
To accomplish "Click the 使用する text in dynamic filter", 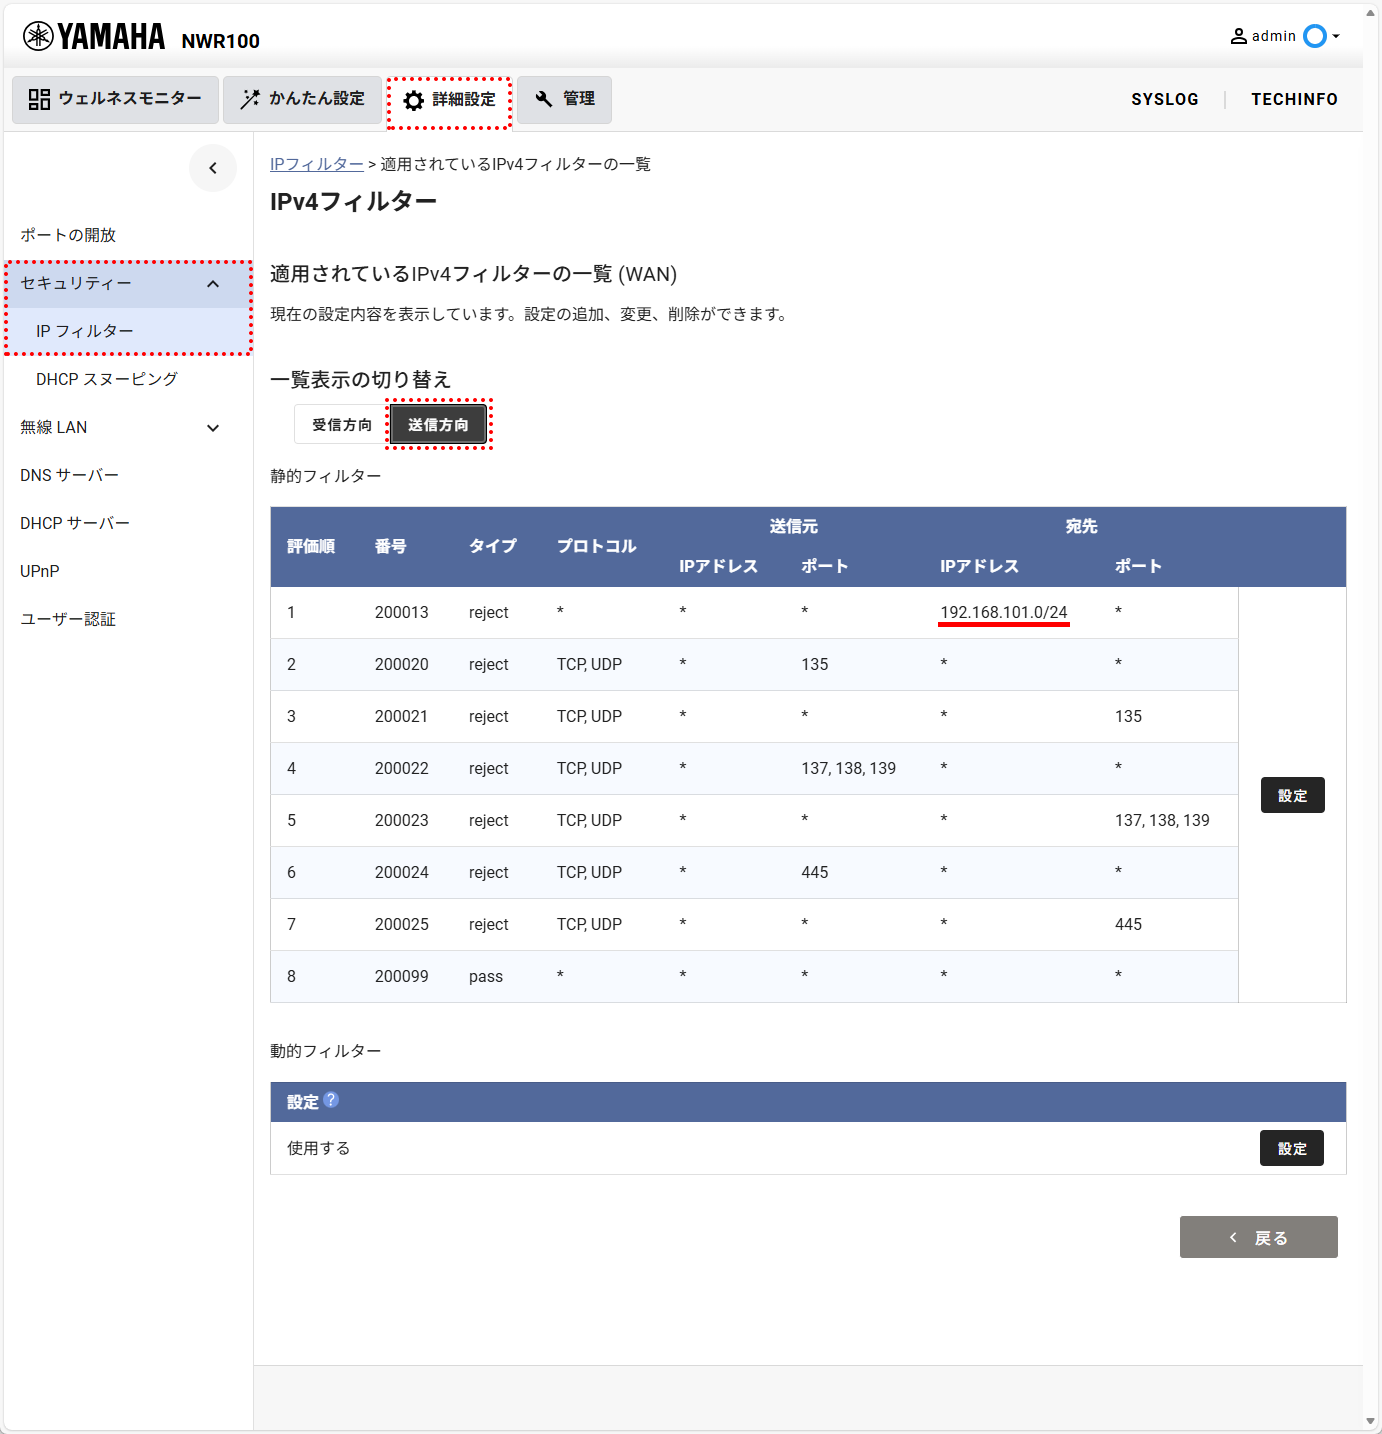I will pos(319,1148).
